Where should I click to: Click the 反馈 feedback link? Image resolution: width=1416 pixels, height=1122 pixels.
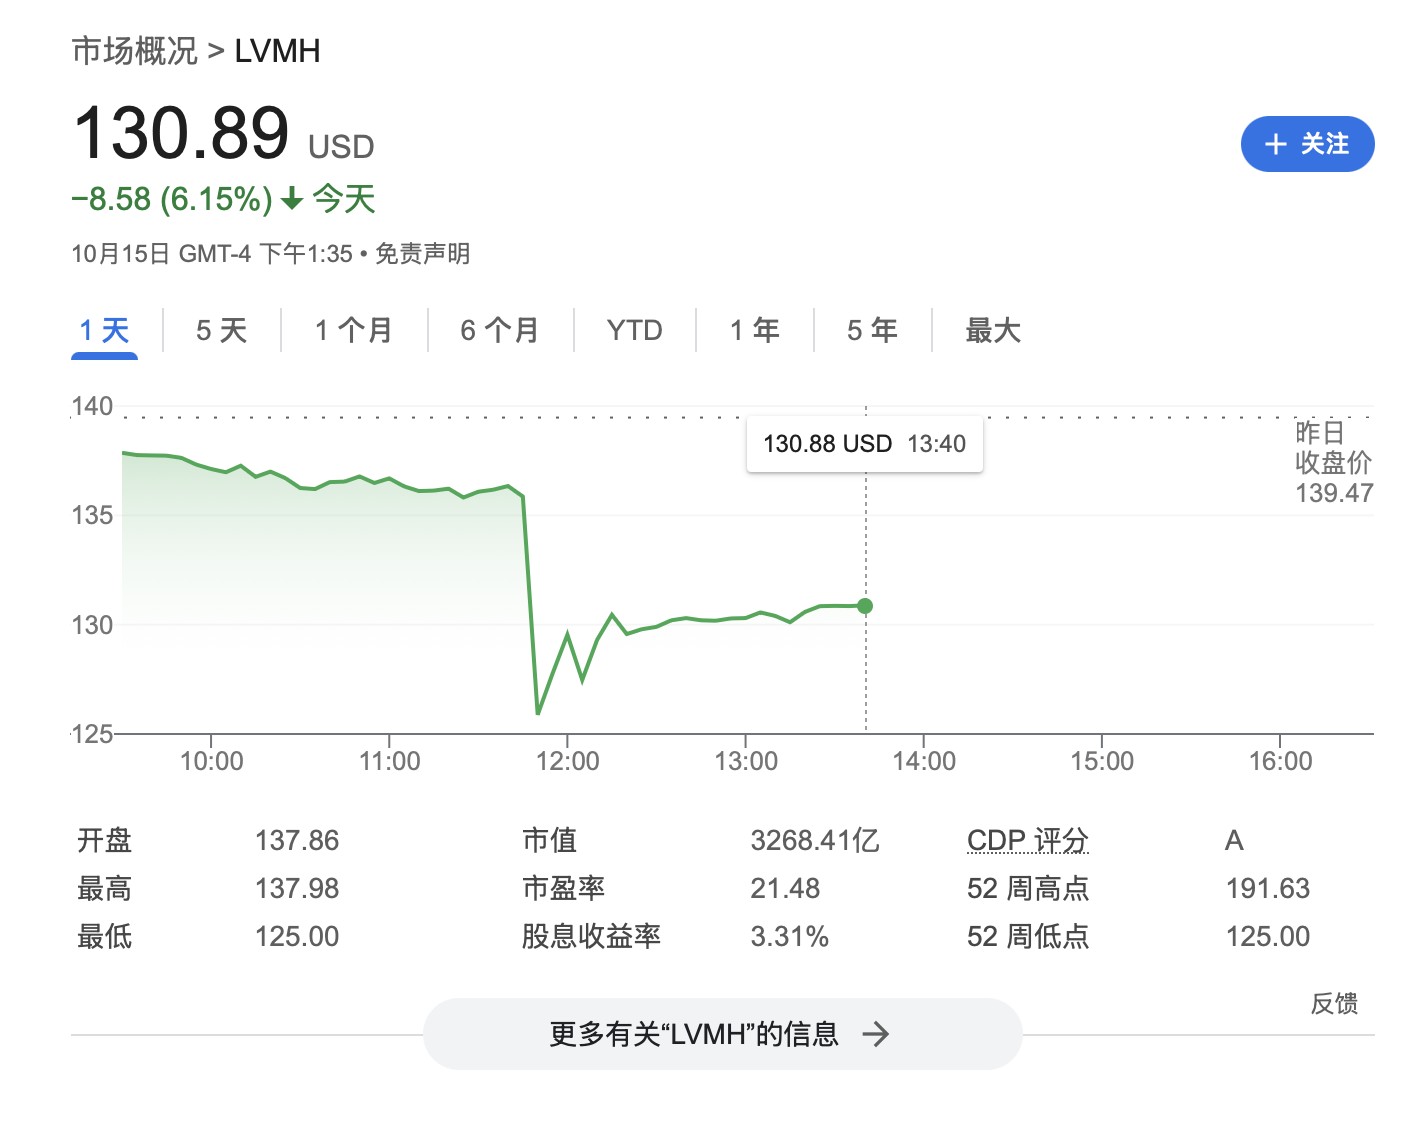point(1334,1003)
